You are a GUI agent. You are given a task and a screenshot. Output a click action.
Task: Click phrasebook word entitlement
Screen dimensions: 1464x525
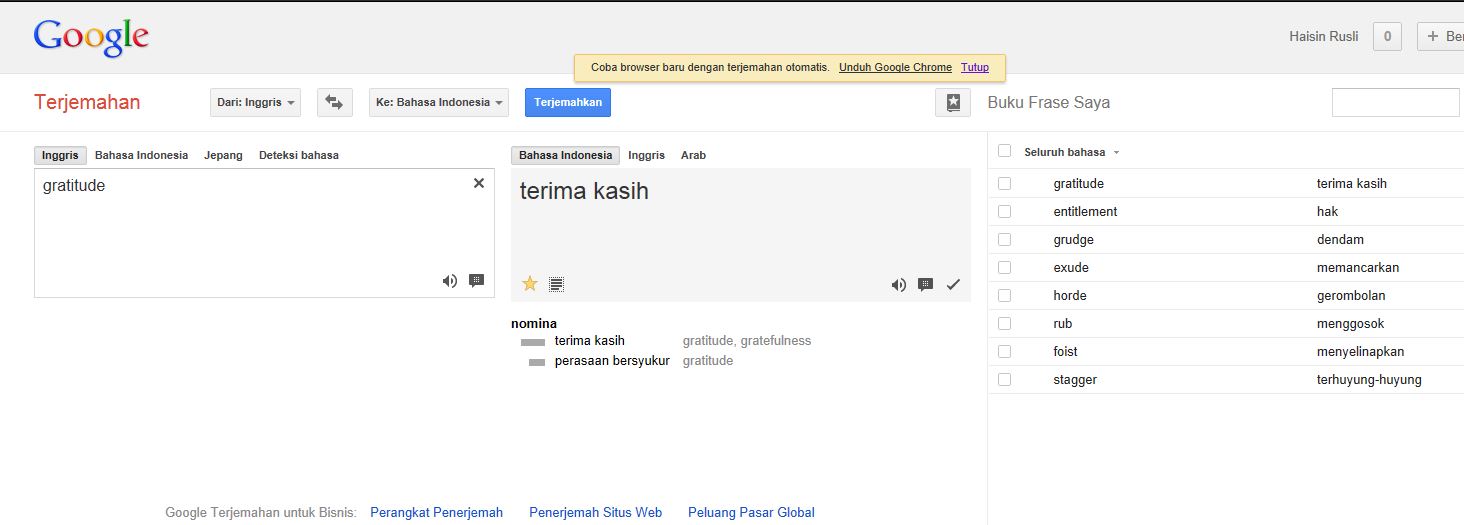1085,211
